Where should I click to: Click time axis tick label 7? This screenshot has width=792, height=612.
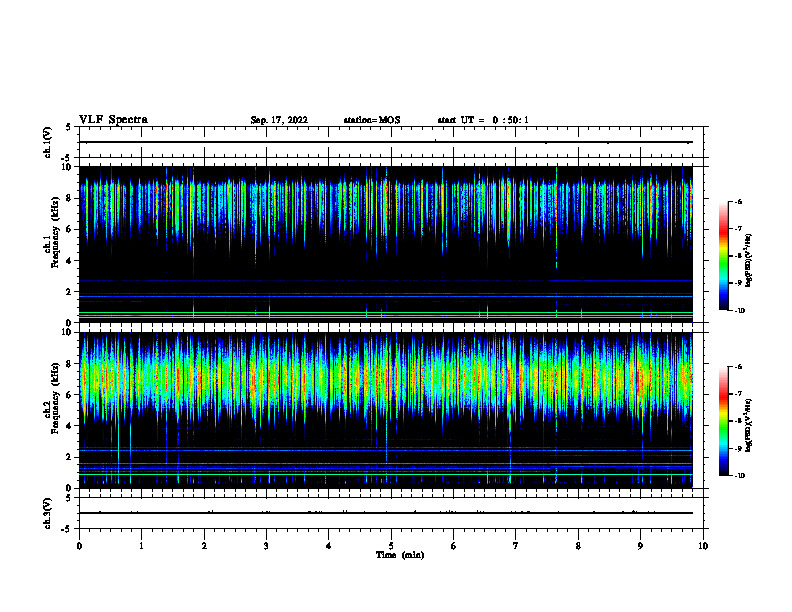tap(516, 546)
